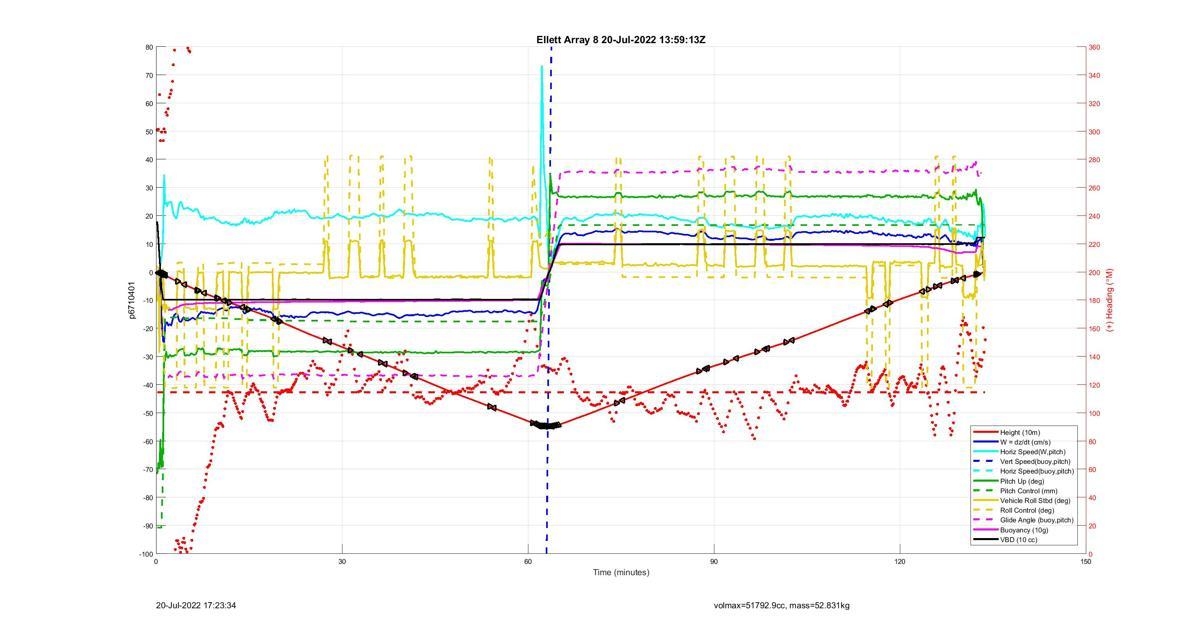The width and height of the screenshot is (1200, 622).
Task: Click the left y-axis tick label '80'
Action: pyautogui.click(x=148, y=47)
